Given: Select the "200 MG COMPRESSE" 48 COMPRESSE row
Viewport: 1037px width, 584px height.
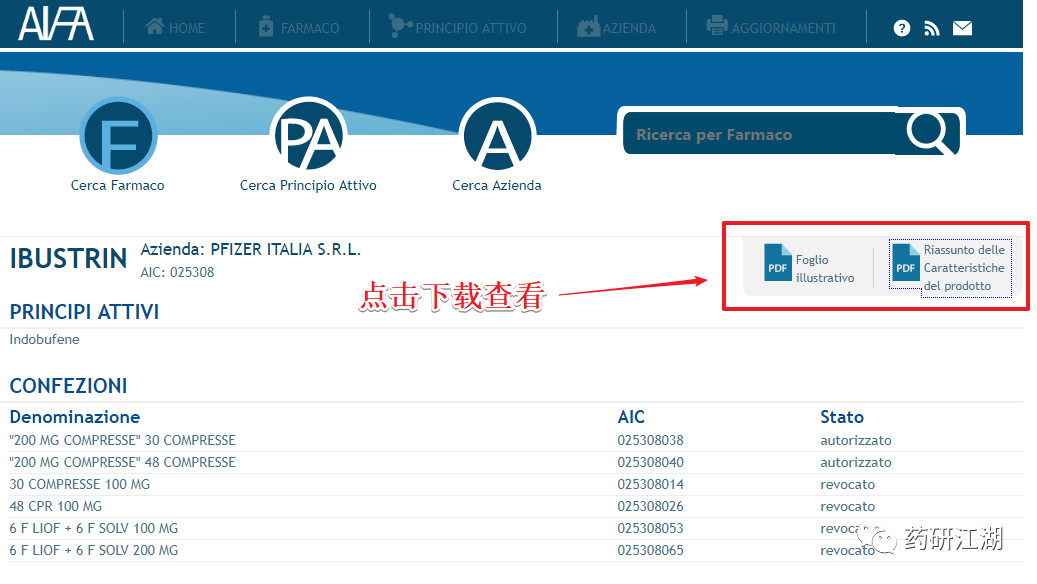Looking at the screenshot, I should pos(516,462).
